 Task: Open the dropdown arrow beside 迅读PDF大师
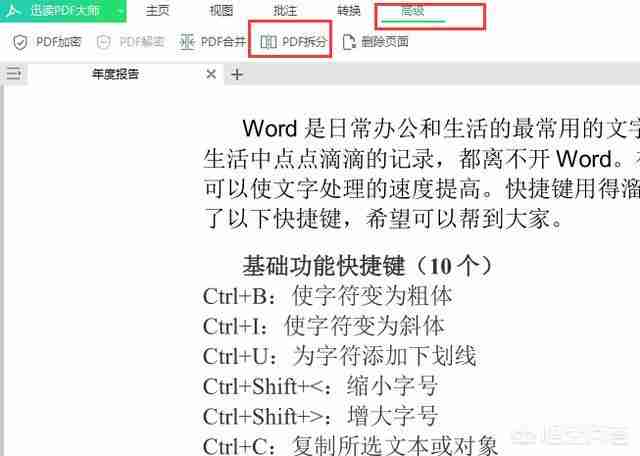pos(120,11)
